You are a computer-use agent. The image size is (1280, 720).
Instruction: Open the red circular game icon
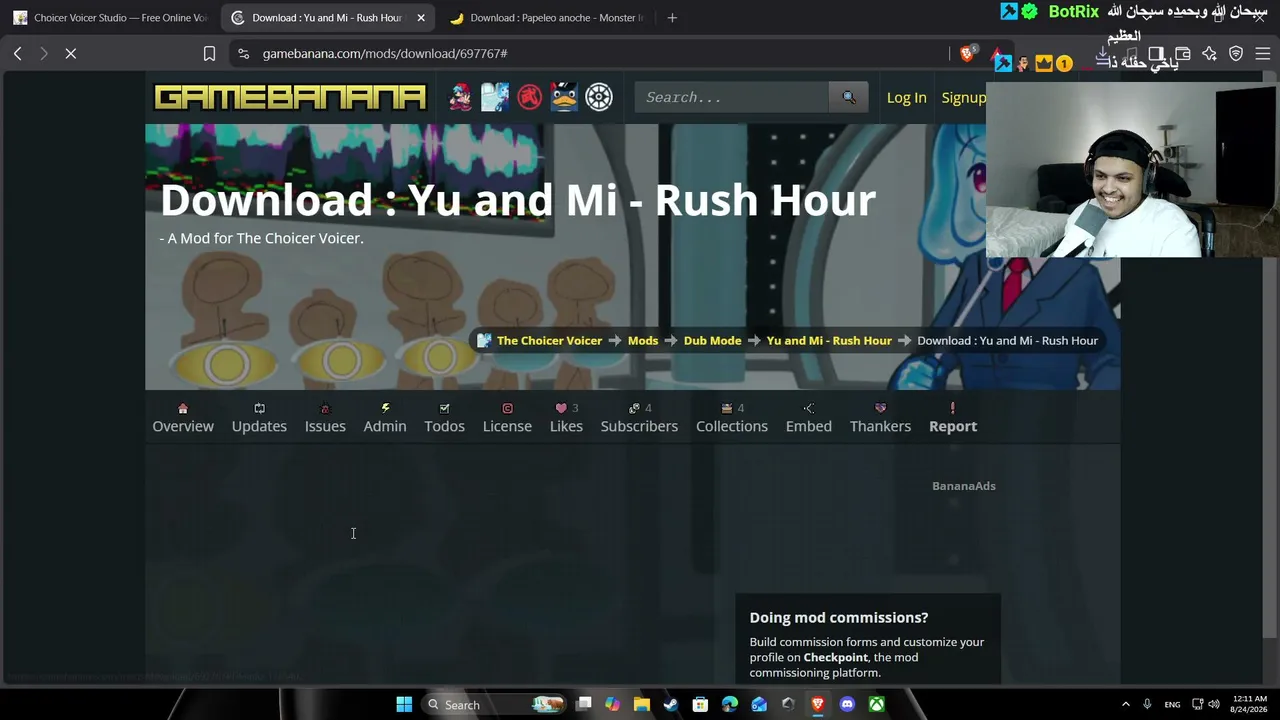coord(530,97)
